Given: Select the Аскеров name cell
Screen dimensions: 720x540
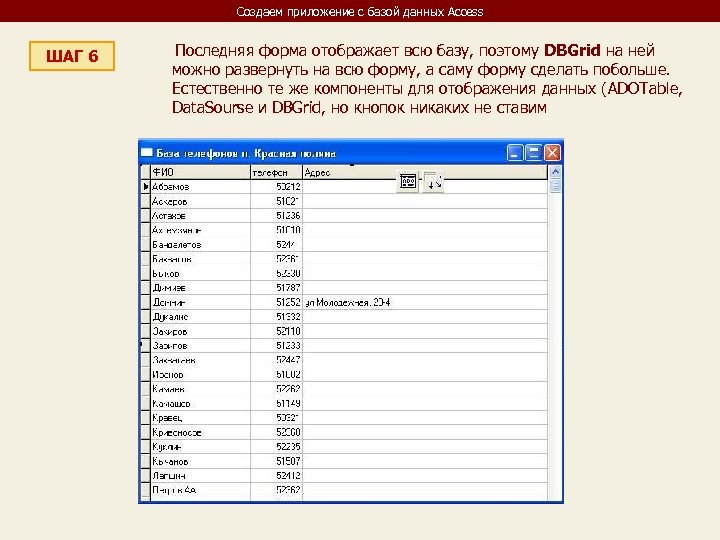Looking at the screenshot, I should point(201,201).
